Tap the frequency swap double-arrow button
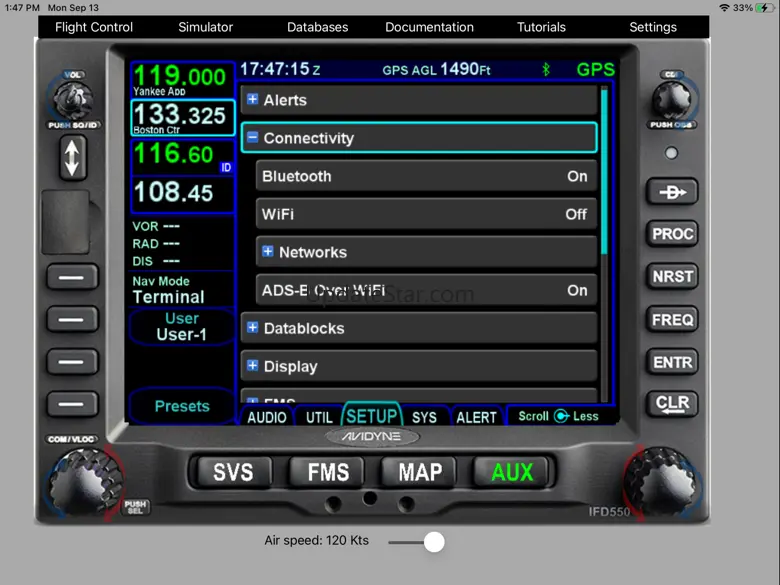Image resolution: width=780 pixels, height=585 pixels. tap(73, 158)
